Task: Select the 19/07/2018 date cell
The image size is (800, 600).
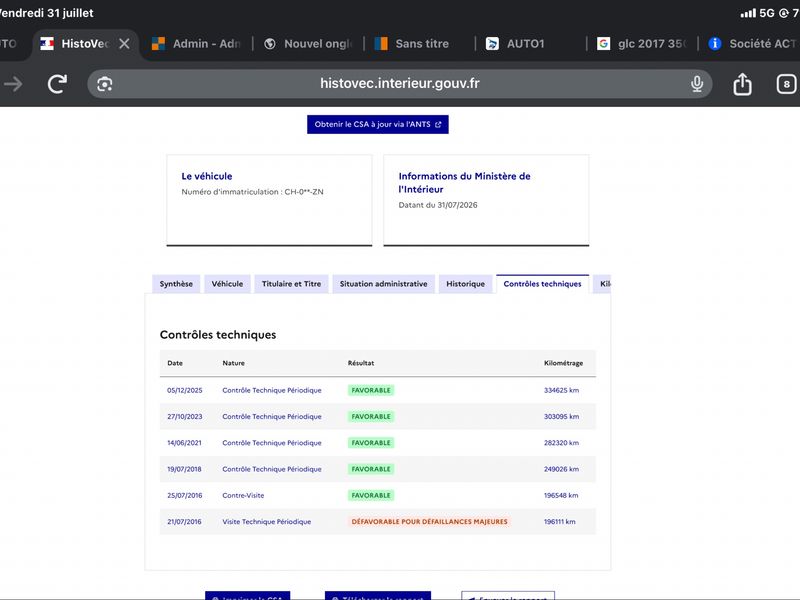Action: (184, 469)
